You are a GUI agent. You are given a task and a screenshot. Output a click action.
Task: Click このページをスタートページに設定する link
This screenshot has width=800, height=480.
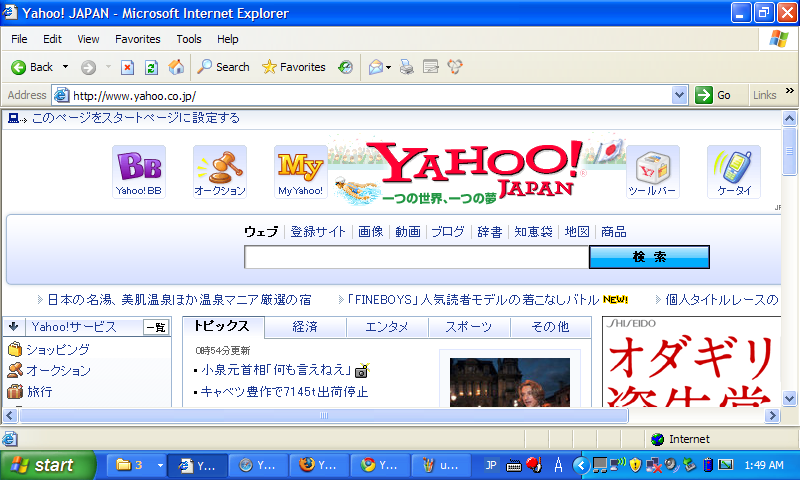pos(136,118)
